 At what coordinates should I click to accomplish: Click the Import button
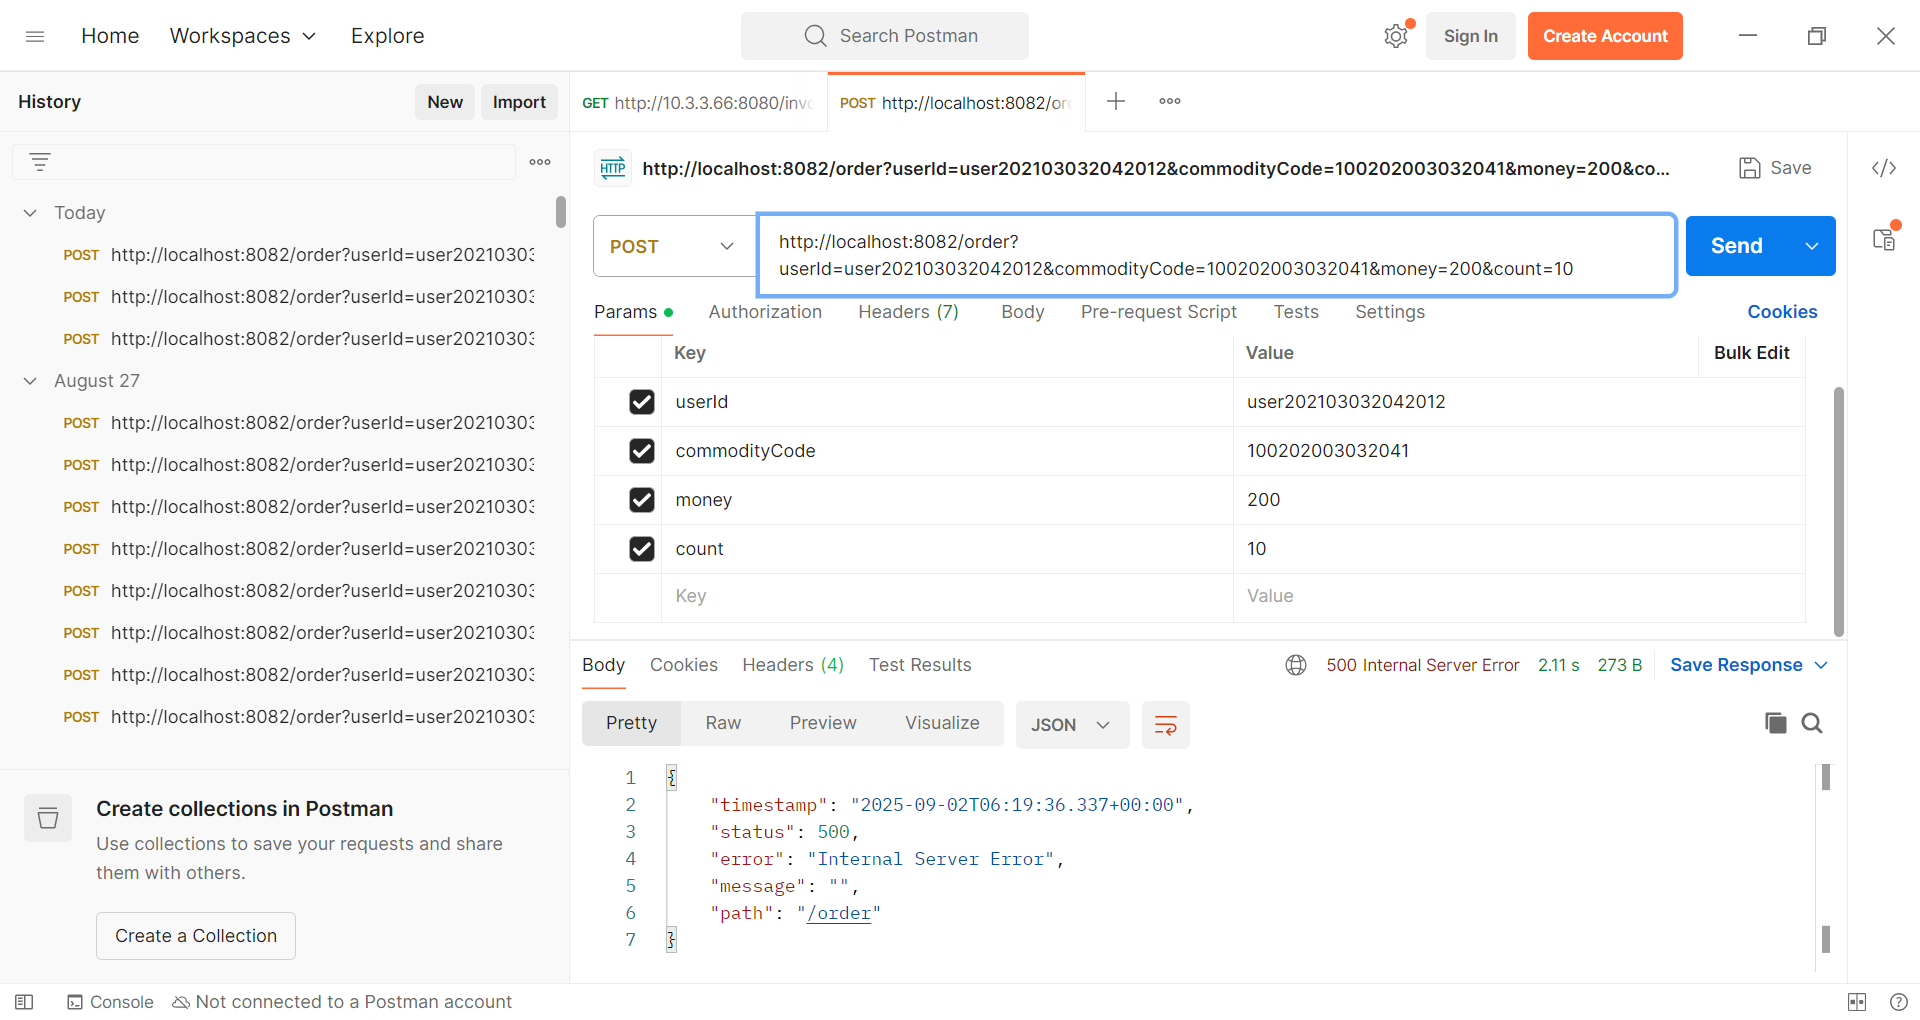point(519,102)
